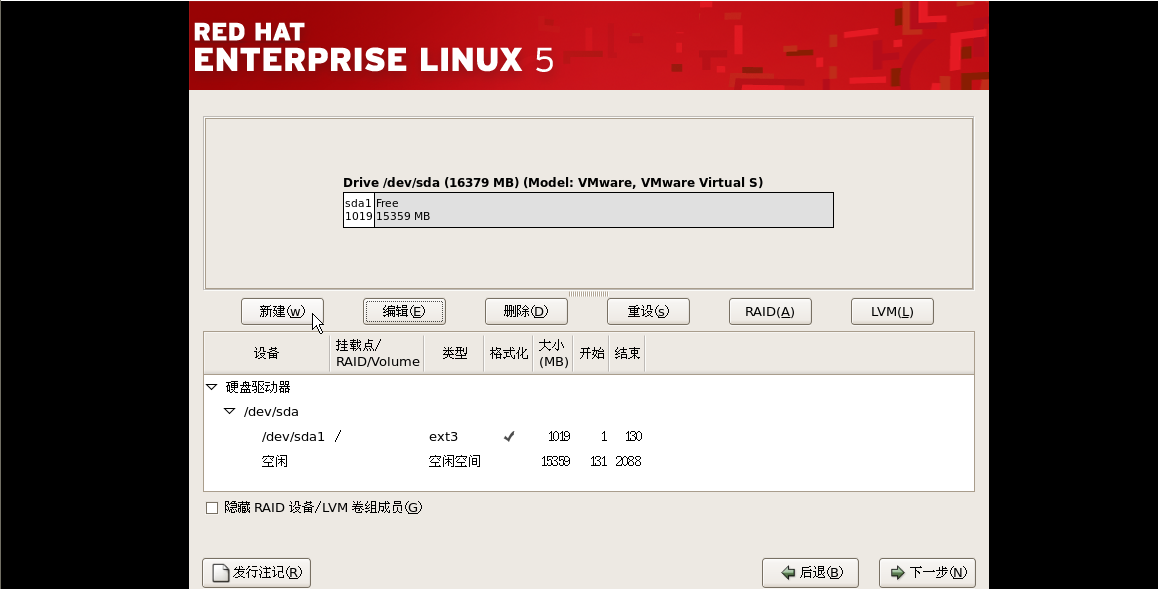Open the RAID configuration button
1158x589 pixels.
769,312
